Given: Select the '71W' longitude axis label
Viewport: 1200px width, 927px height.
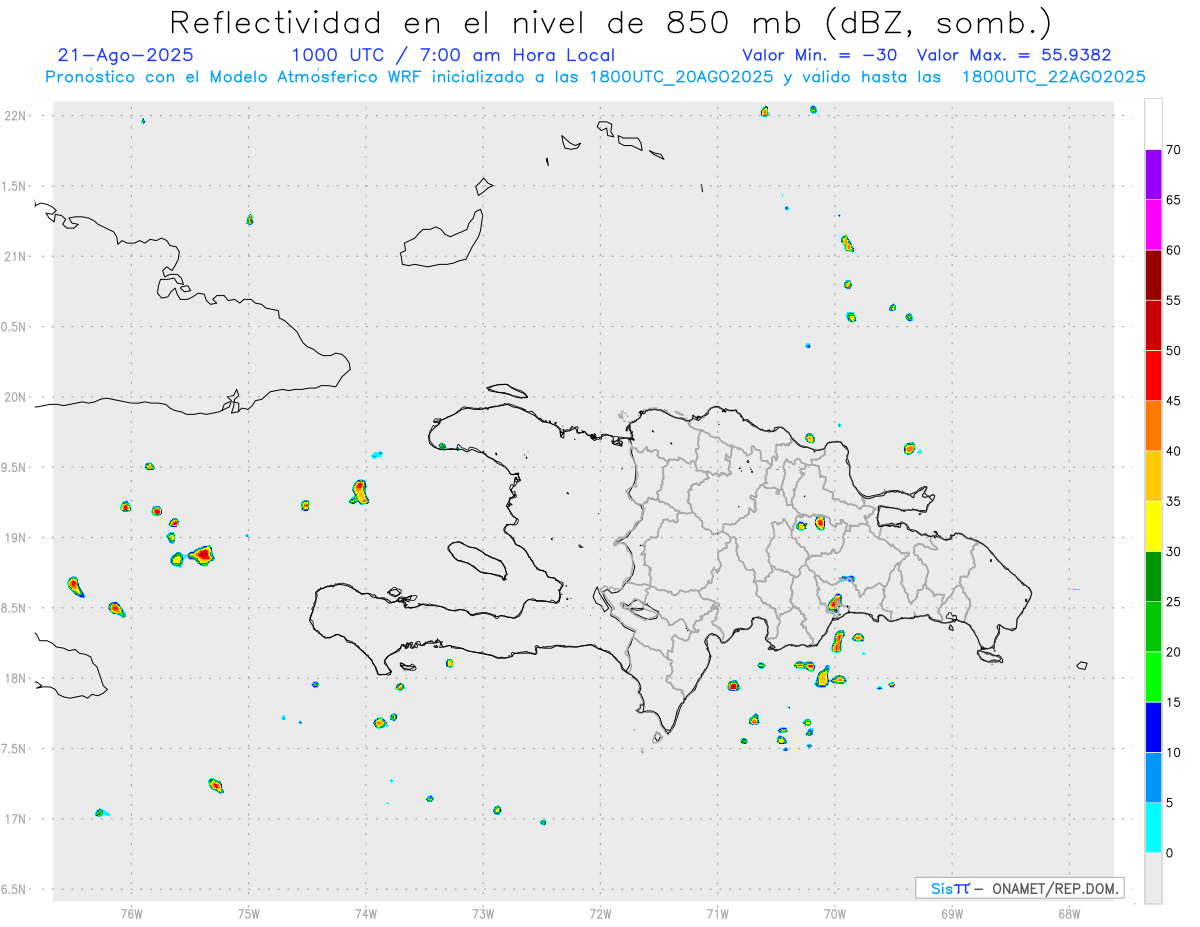Looking at the screenshot, I should pos(717,914).
